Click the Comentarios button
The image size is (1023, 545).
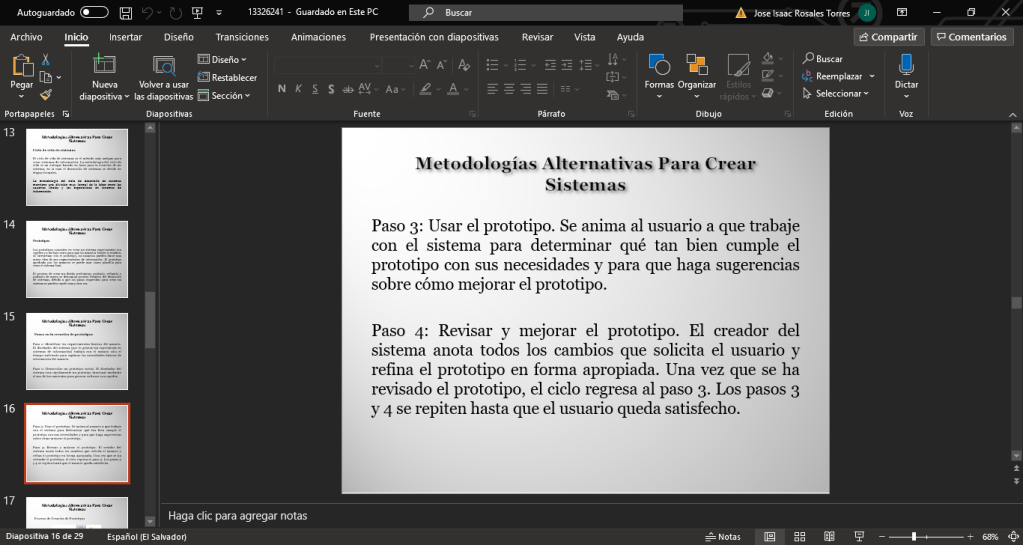(x=970, y=37)
